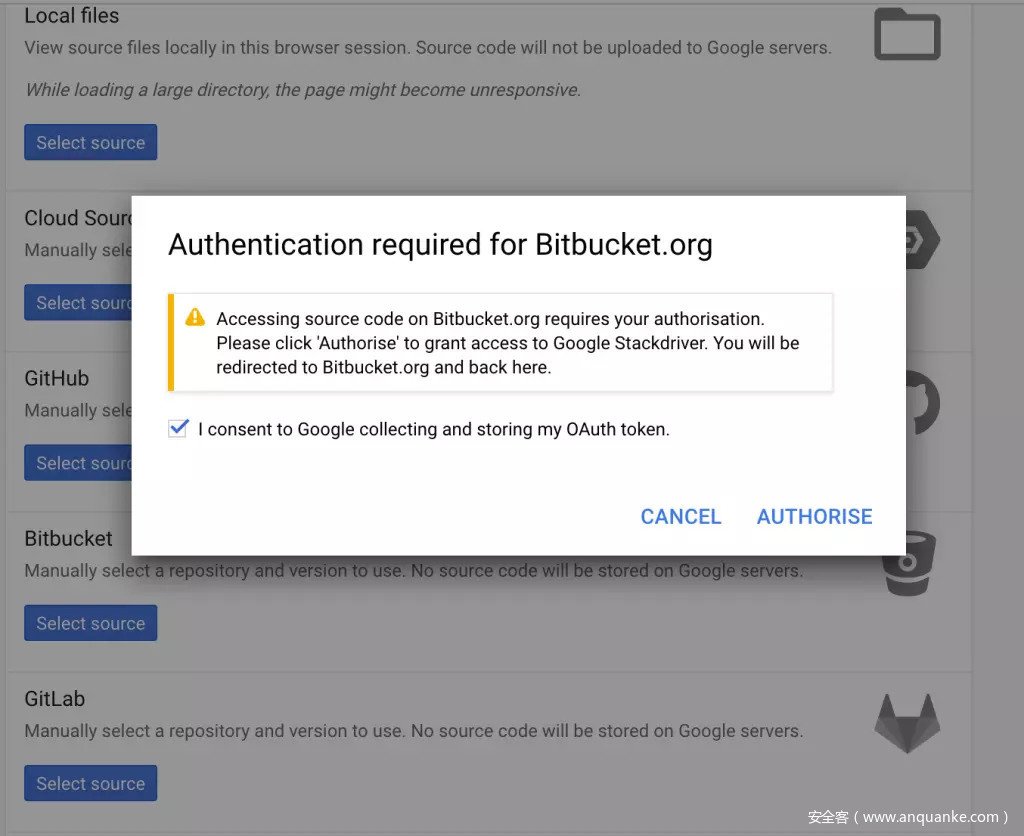Select source under Cloud Source section

(80, 303)
